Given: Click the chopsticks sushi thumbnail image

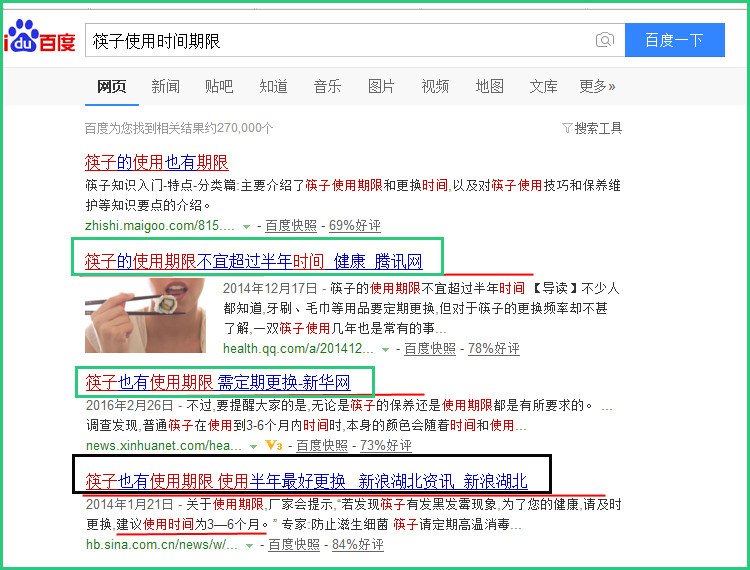Looking at the screenshot, I should point(145,316).
